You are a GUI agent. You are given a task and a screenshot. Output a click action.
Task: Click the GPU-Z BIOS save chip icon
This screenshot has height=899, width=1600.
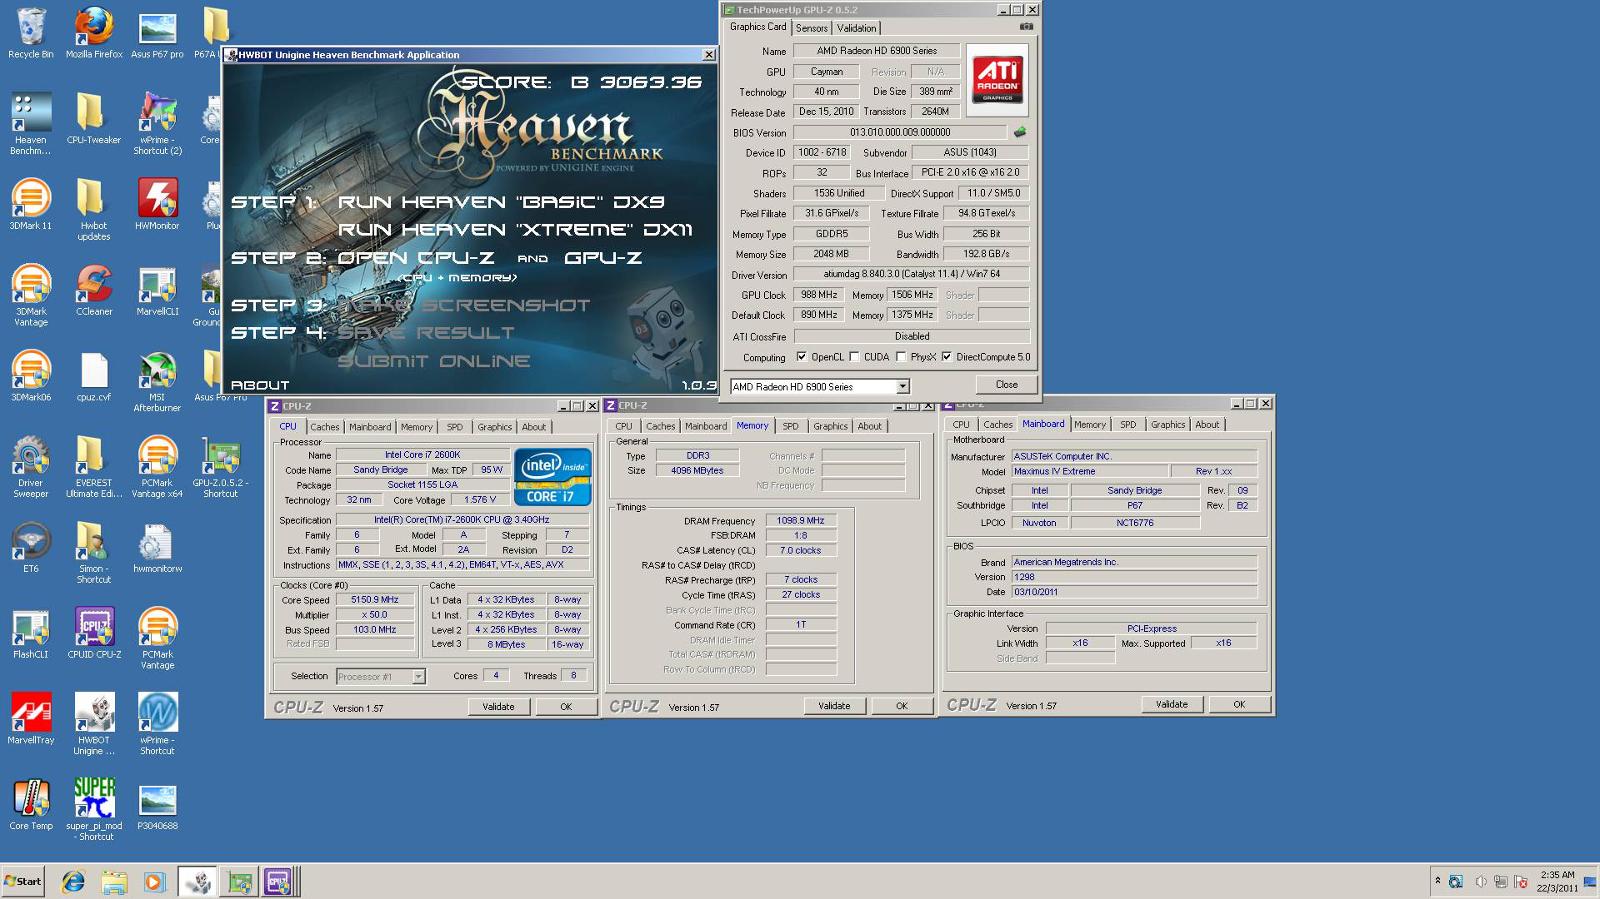[x=1020, y=132]
